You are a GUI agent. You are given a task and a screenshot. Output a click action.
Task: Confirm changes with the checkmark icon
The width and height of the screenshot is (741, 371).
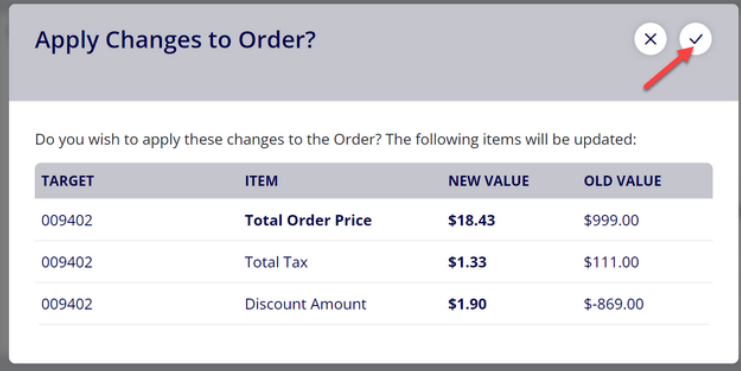[x=696, y=39]
